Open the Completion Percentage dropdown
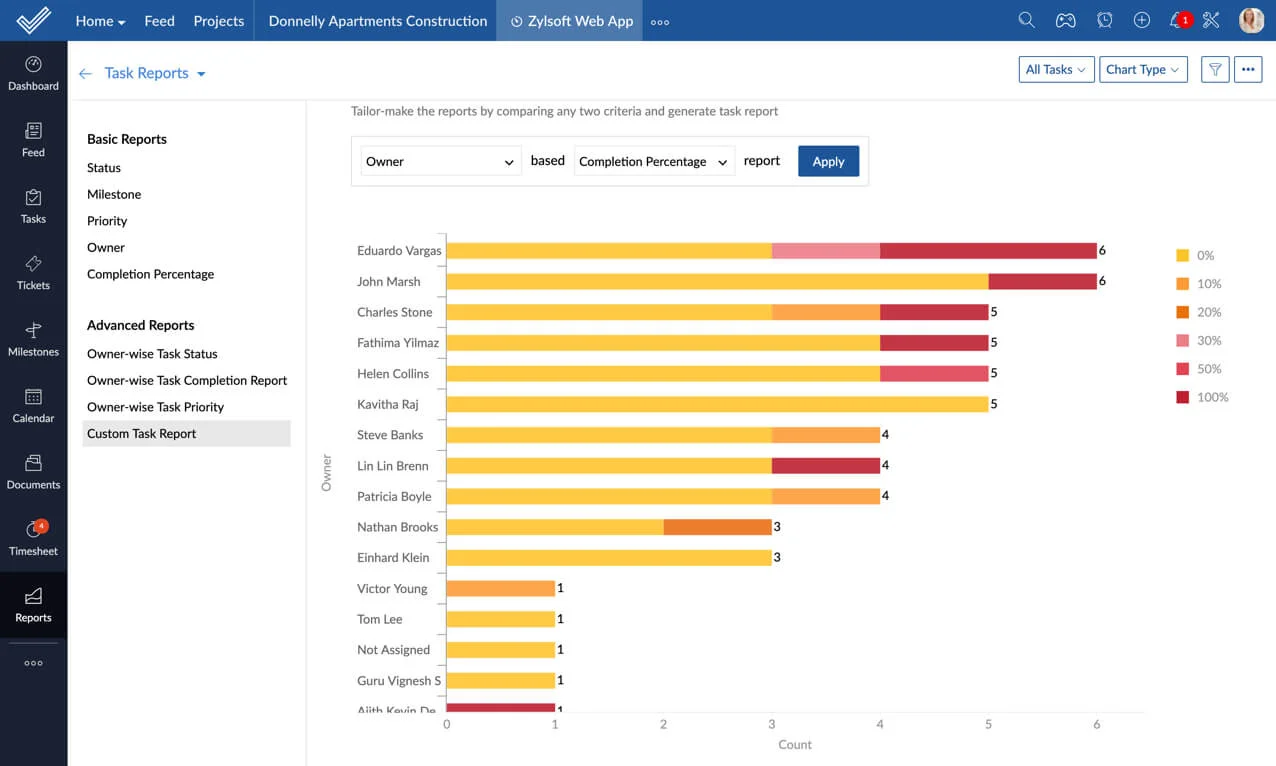 (654, 161)
